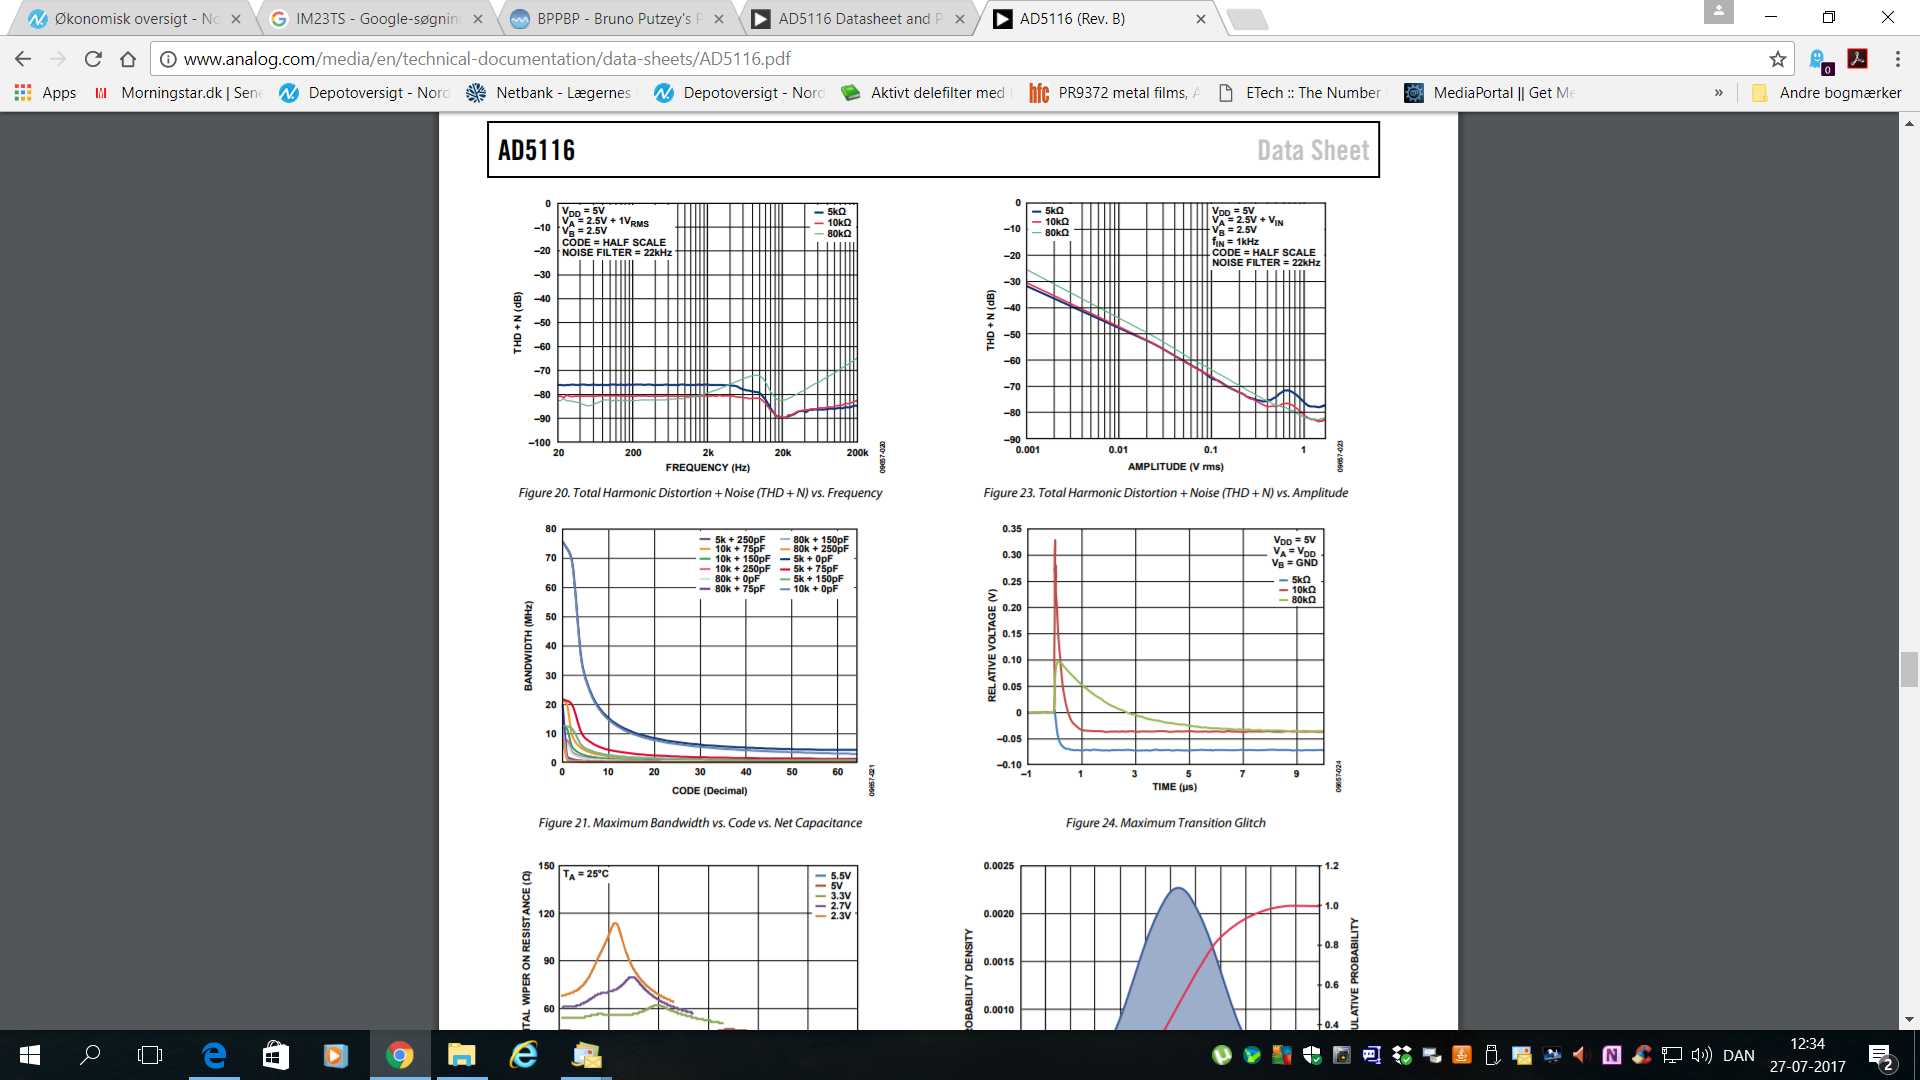The height and width of the screenshot is (1080, 1920).
Task: Open MediaPortal bookmark
Action: (1489, 93)
